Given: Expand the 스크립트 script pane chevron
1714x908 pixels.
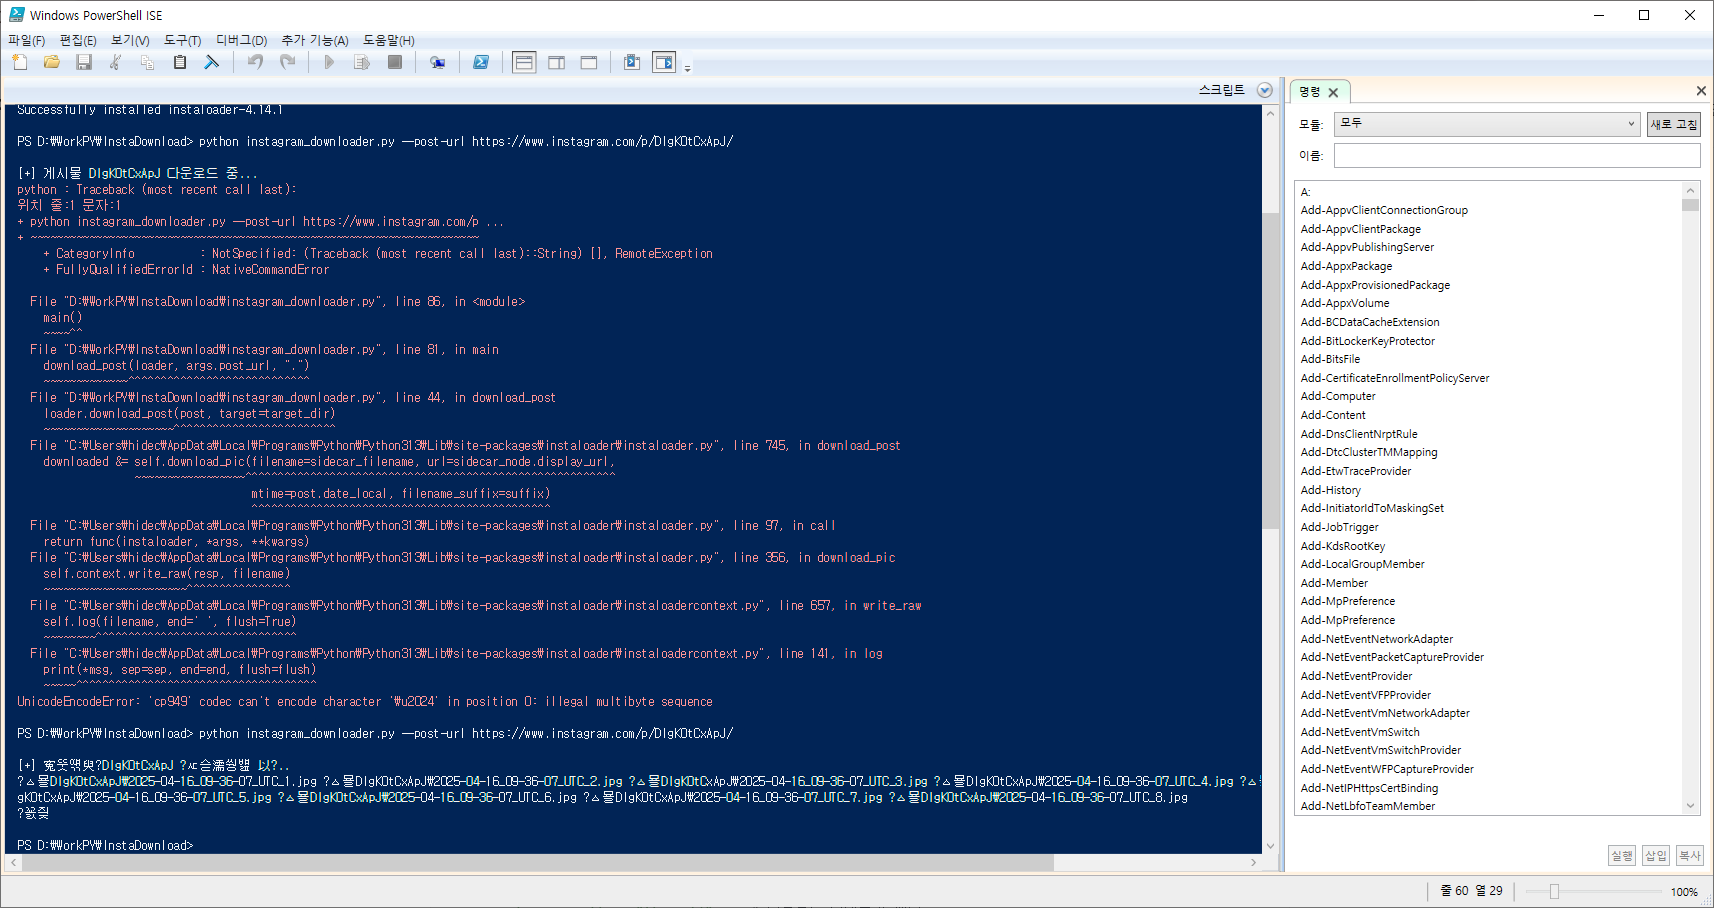Looking at the screenshot, I should coord(1265,90).
